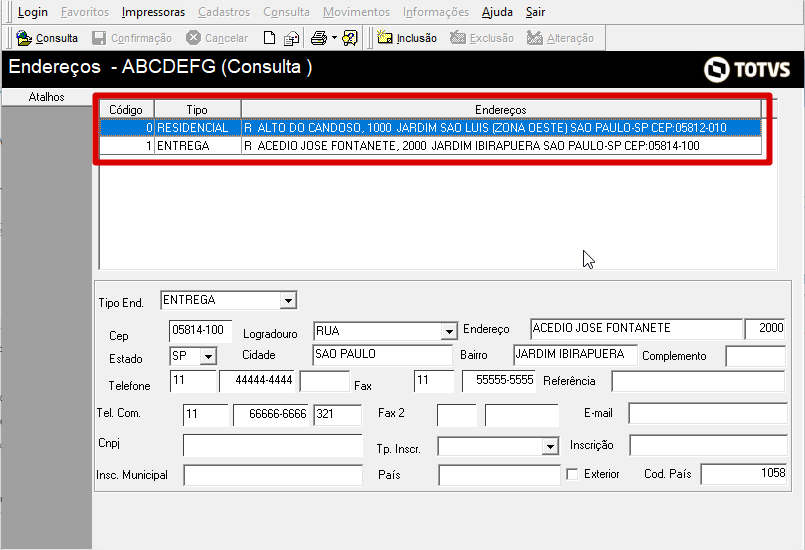Click the Inscrição field

(708, 445)
